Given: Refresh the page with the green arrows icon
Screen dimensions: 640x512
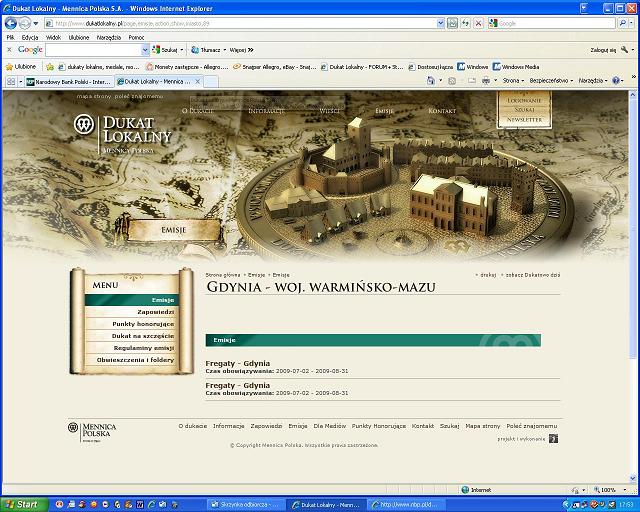Looking at the screenshot, I should coord(465,24).
